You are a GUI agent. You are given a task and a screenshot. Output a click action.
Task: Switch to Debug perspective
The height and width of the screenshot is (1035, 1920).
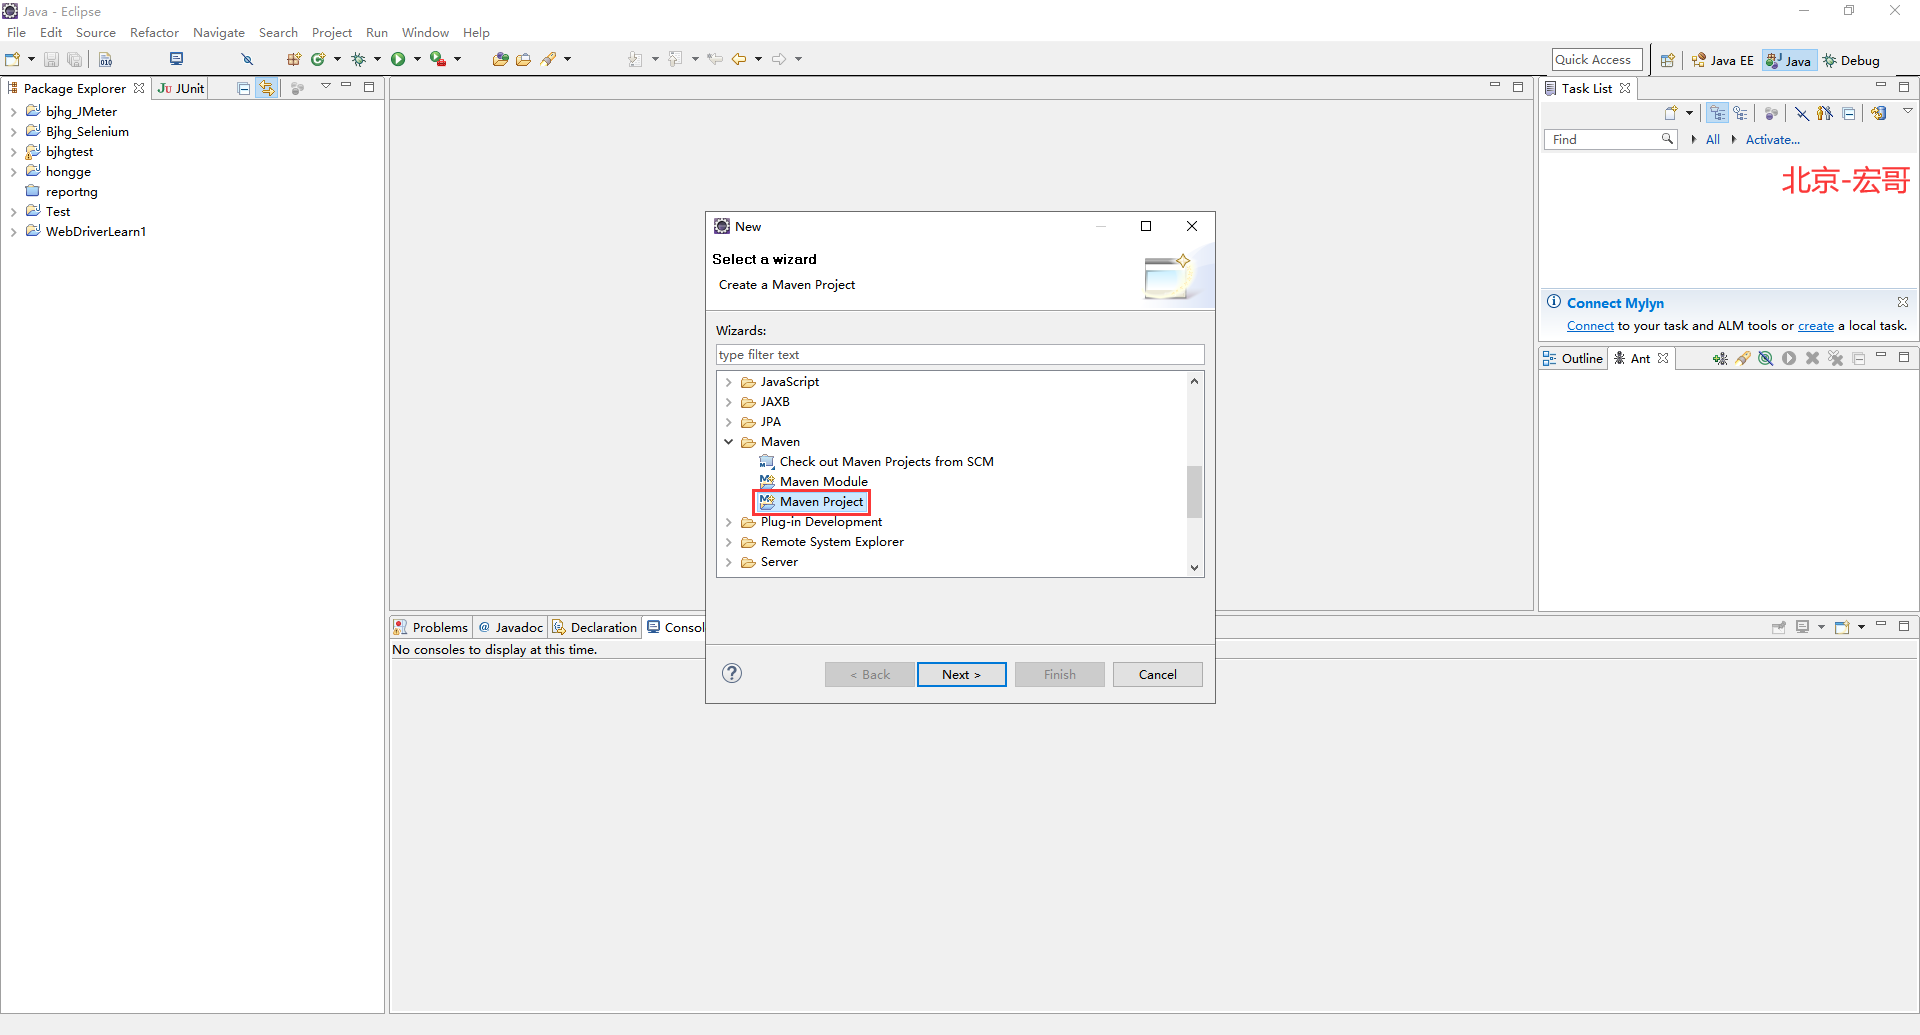(x=1851, y=61)
